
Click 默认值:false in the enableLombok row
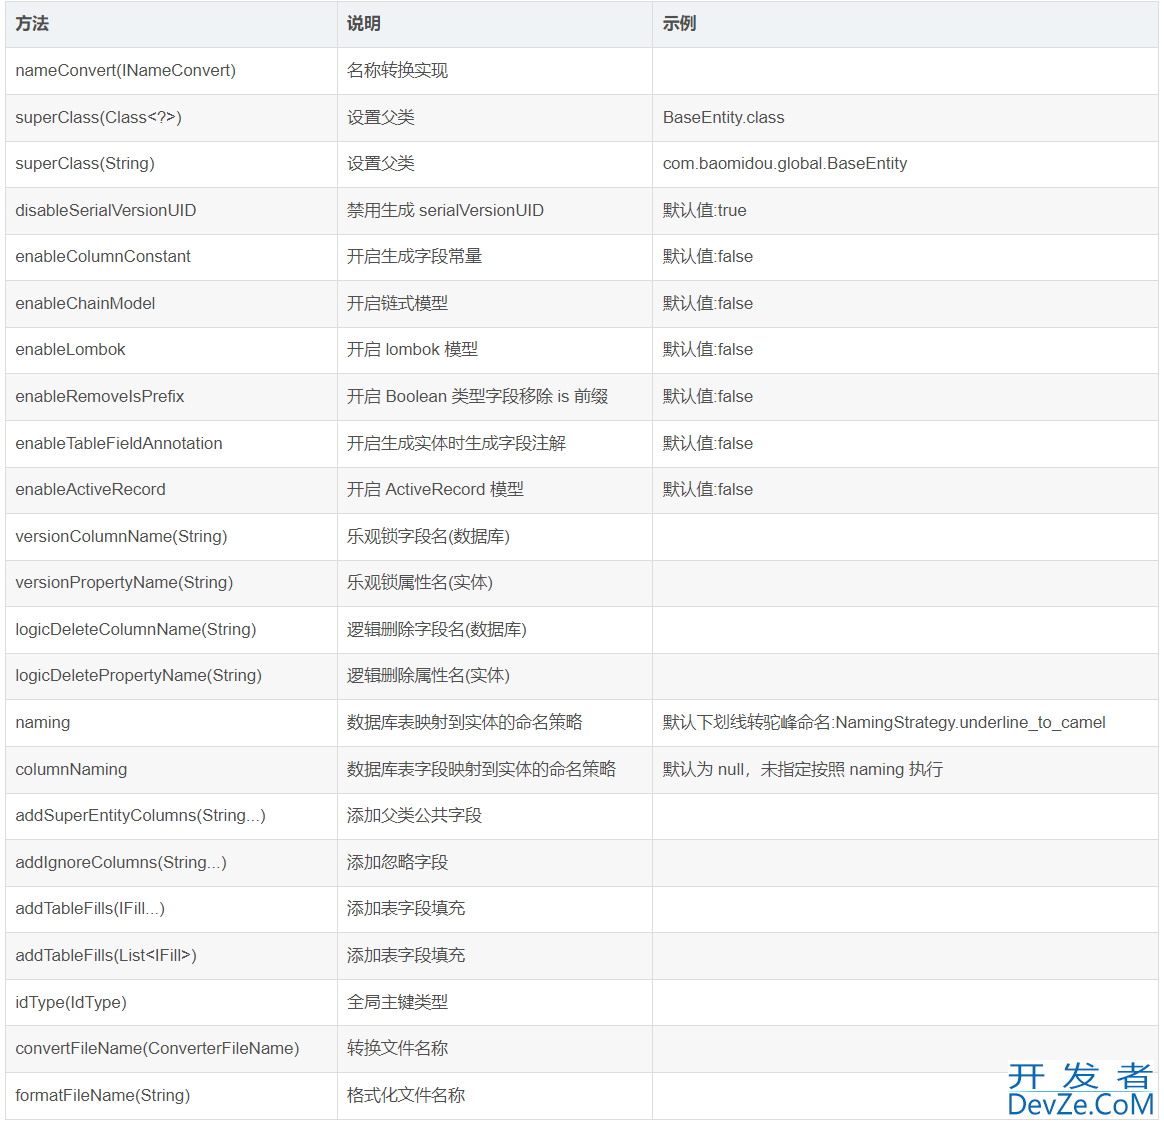(707, 349)
